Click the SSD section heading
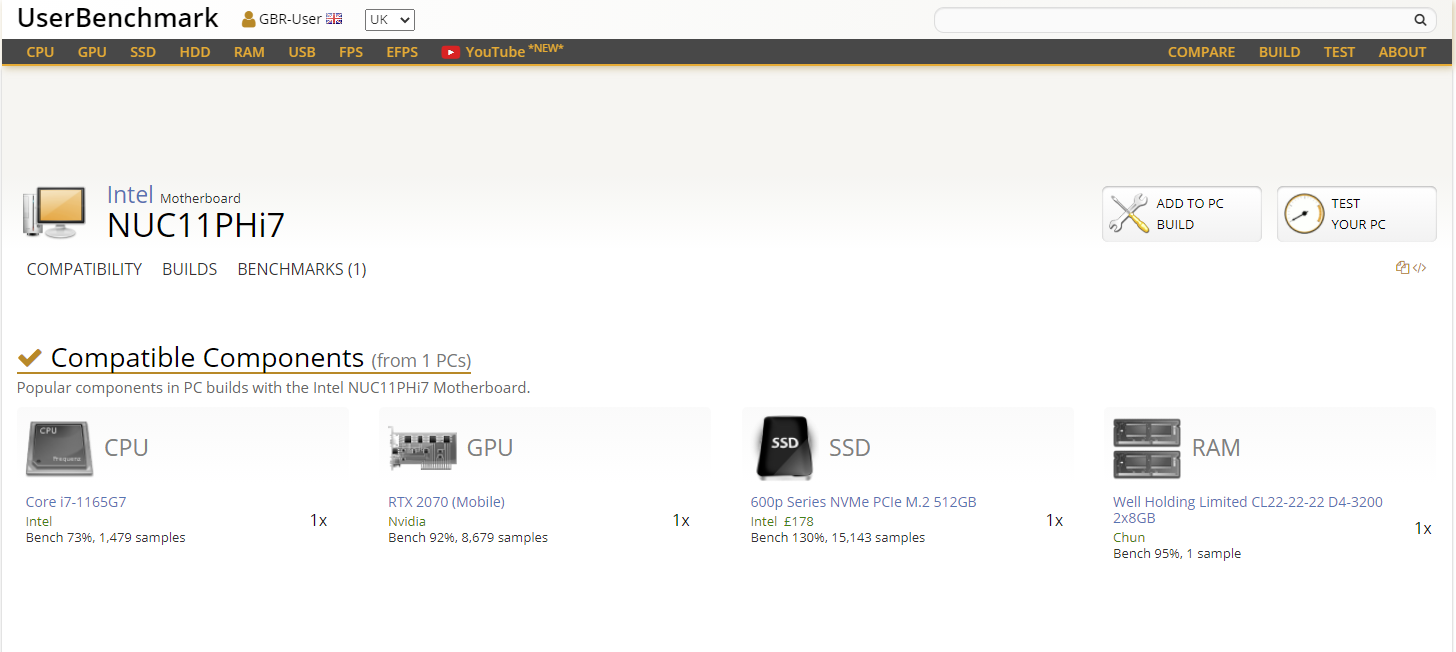The image size is (1456, 652). coord(850,447)
